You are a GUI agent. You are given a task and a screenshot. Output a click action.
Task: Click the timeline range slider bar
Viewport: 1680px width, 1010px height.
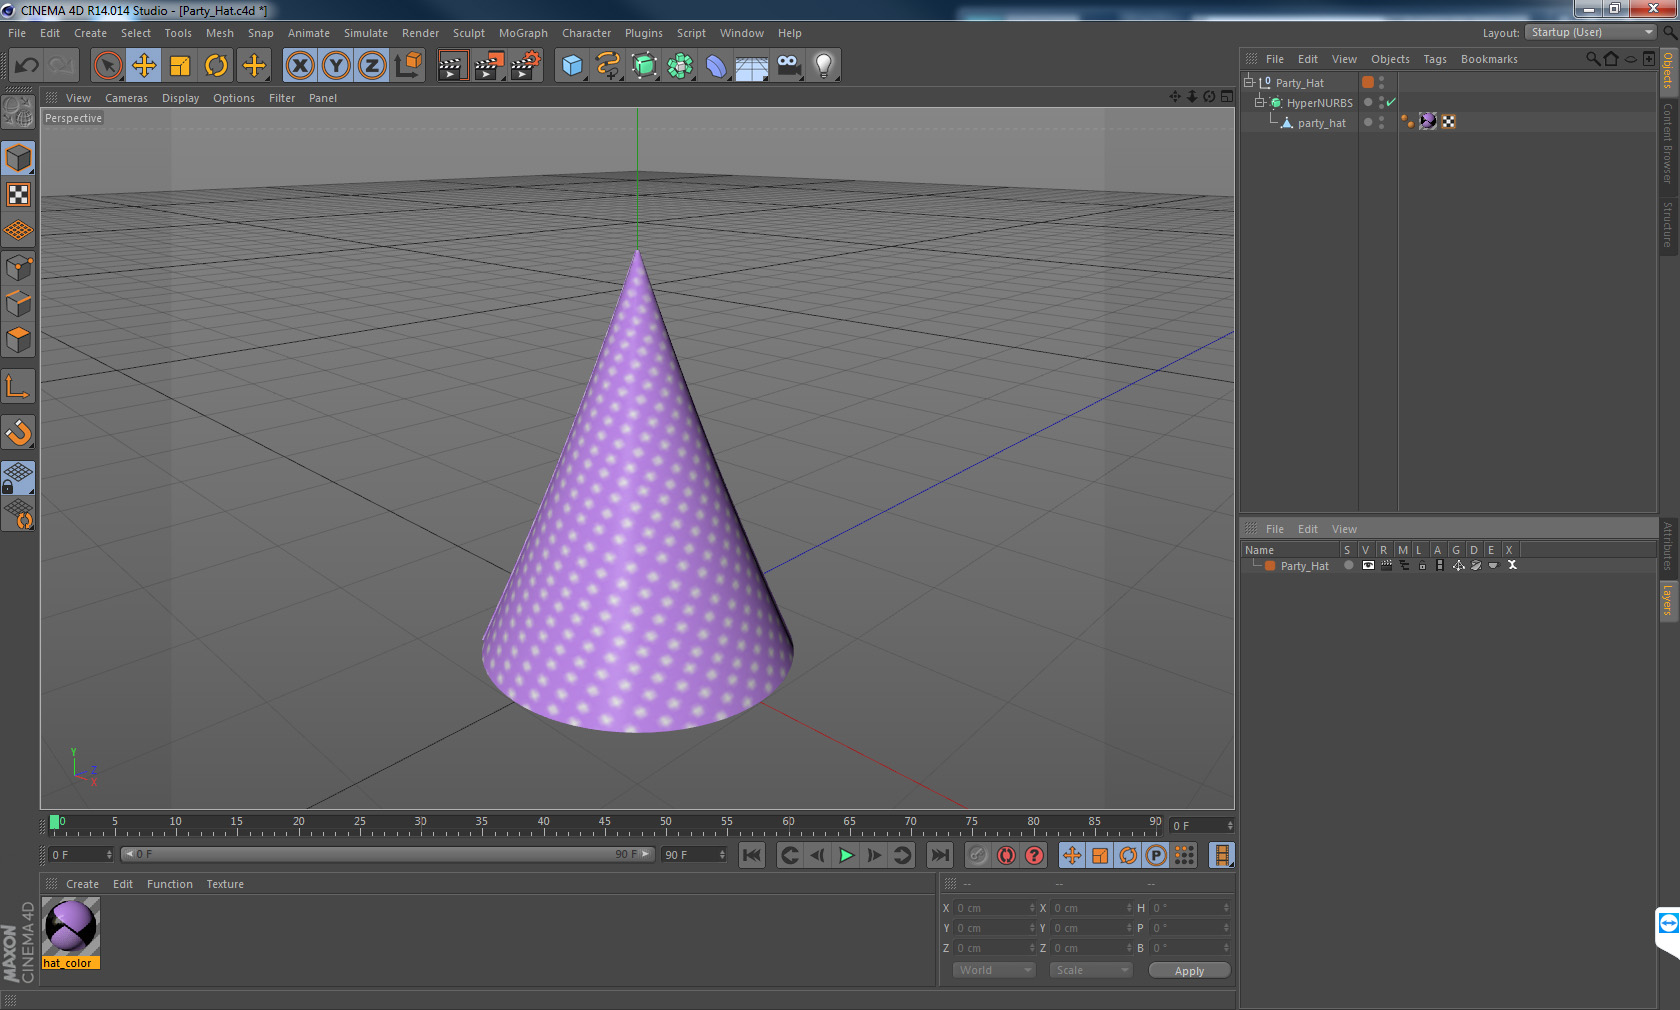point(387,854)
